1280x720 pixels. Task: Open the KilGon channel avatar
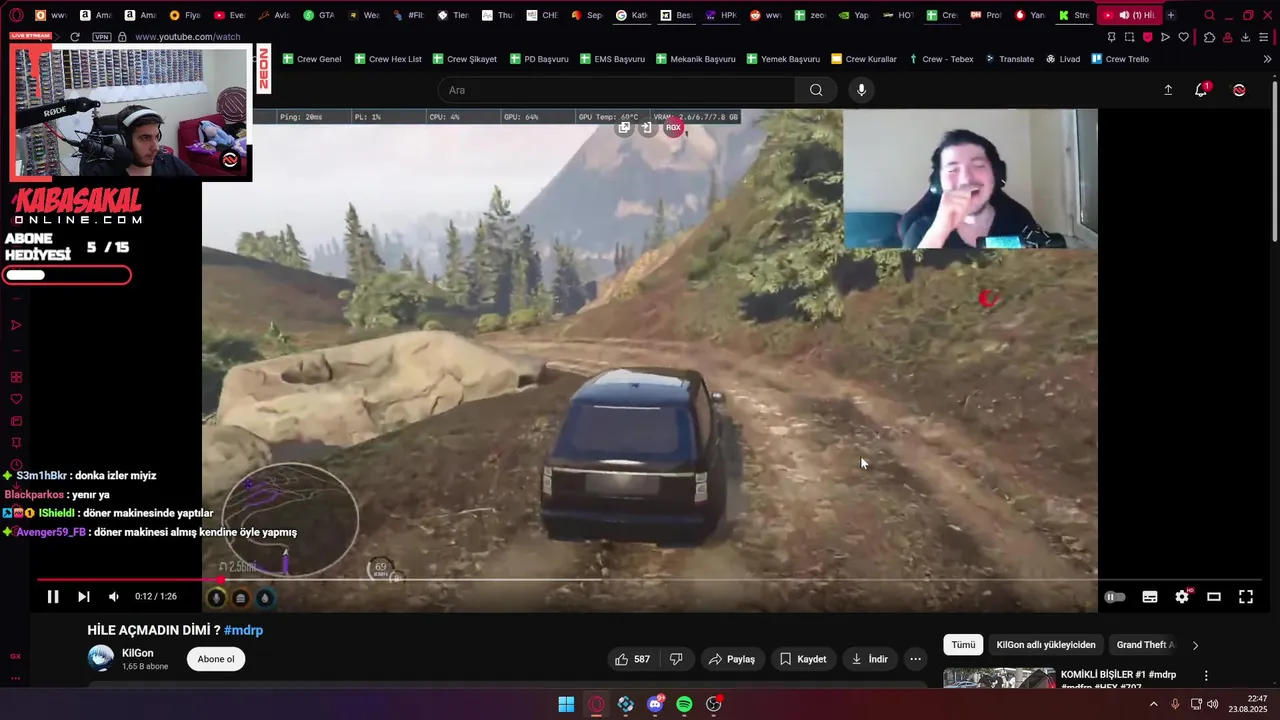[101, 658]
